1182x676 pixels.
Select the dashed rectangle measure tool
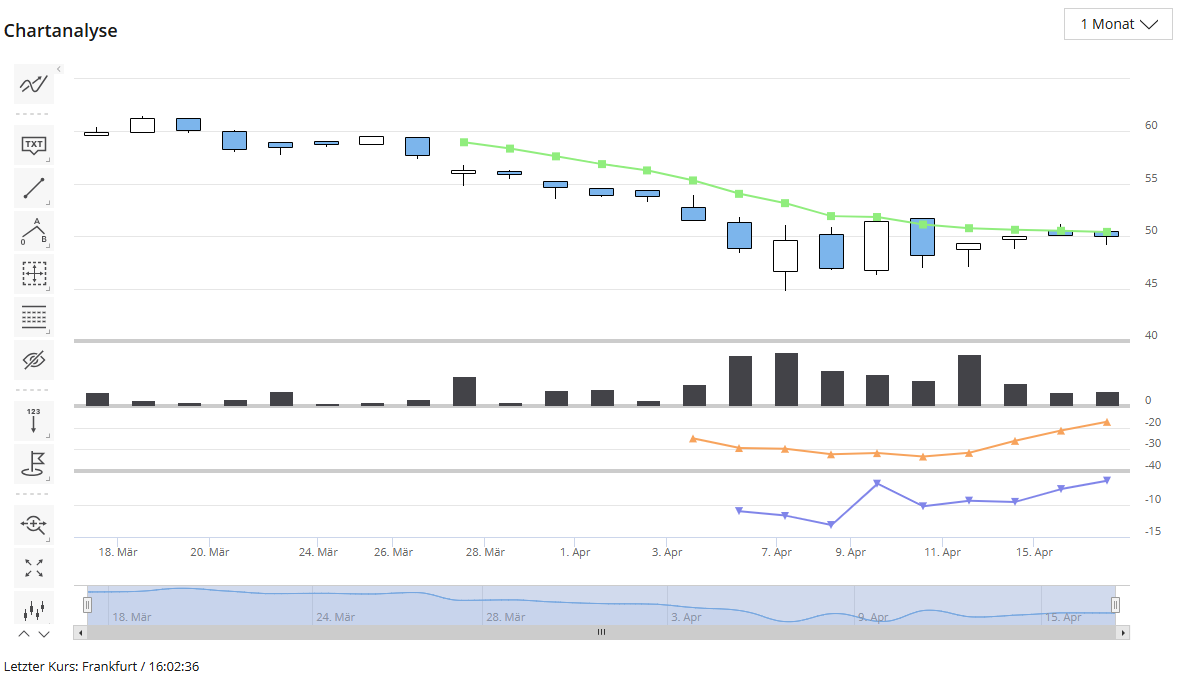(x=34, y=273)
